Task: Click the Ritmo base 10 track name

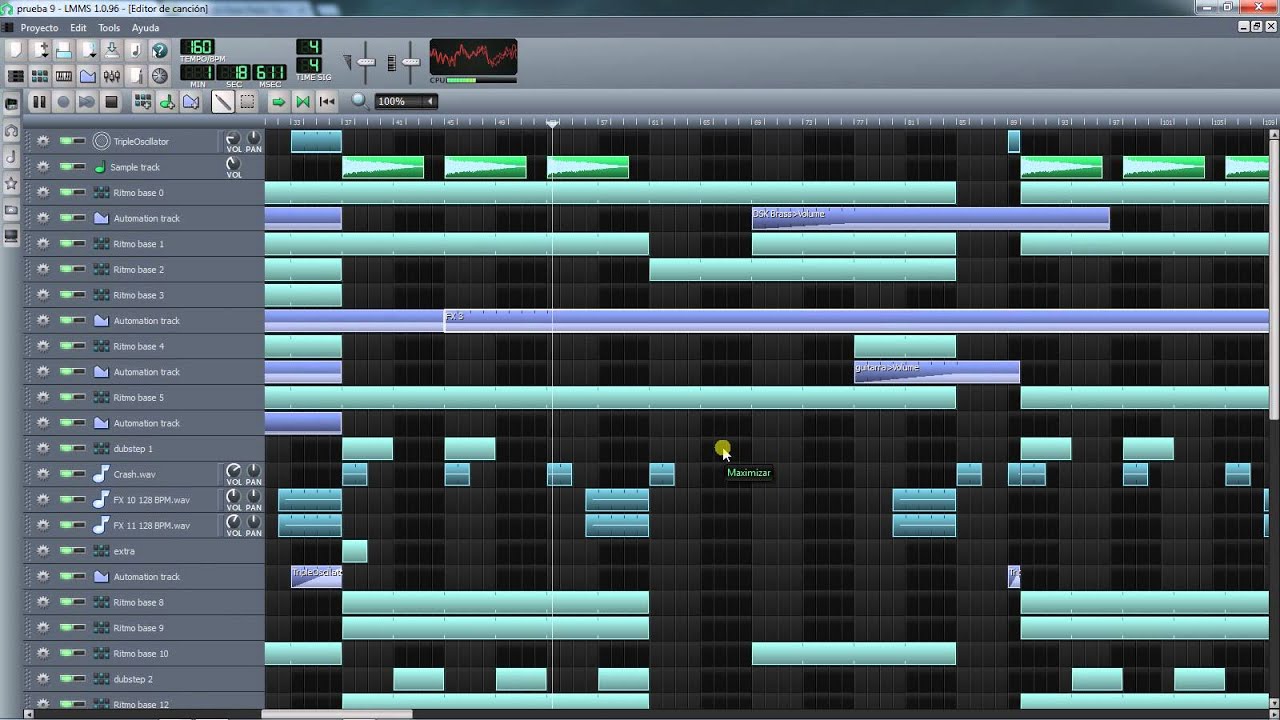Action: click(x=140, y=653)
